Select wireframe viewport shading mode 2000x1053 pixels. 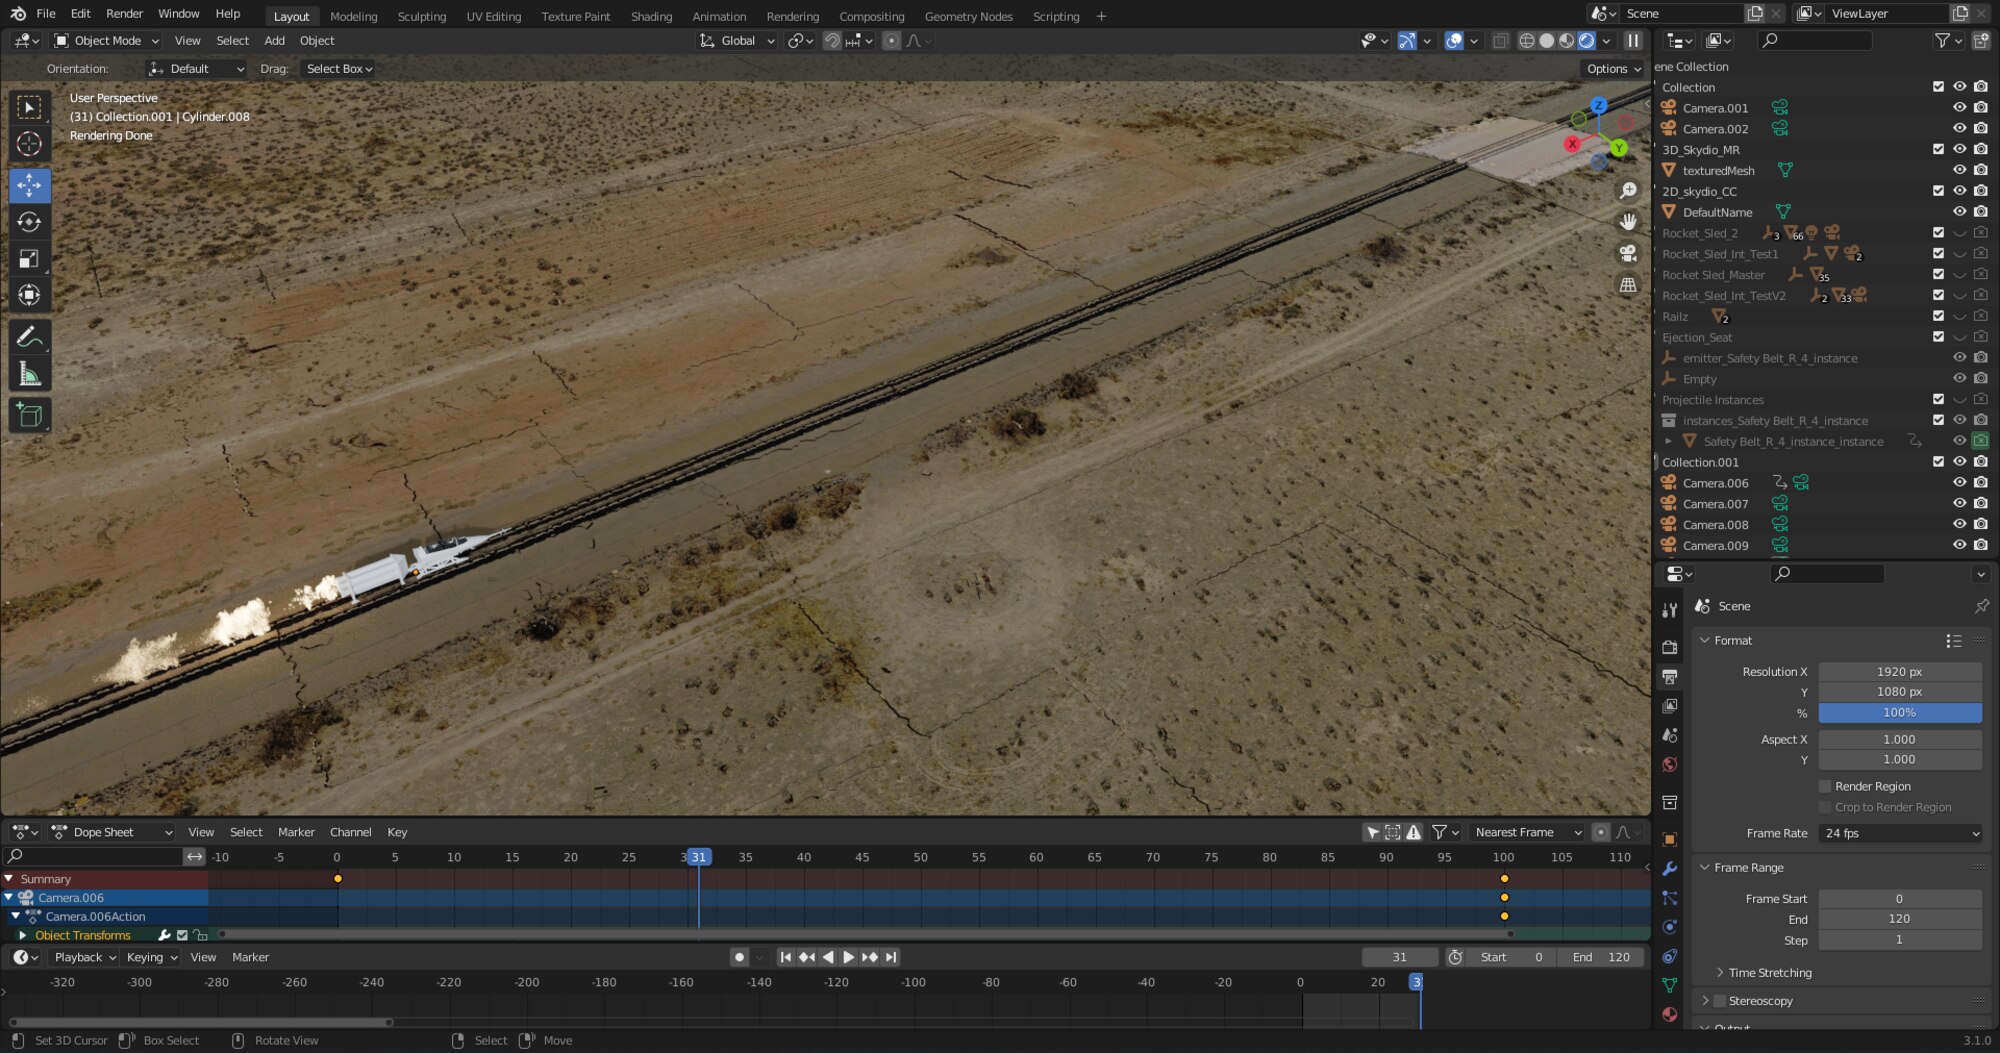click(x=1527, y=41)
